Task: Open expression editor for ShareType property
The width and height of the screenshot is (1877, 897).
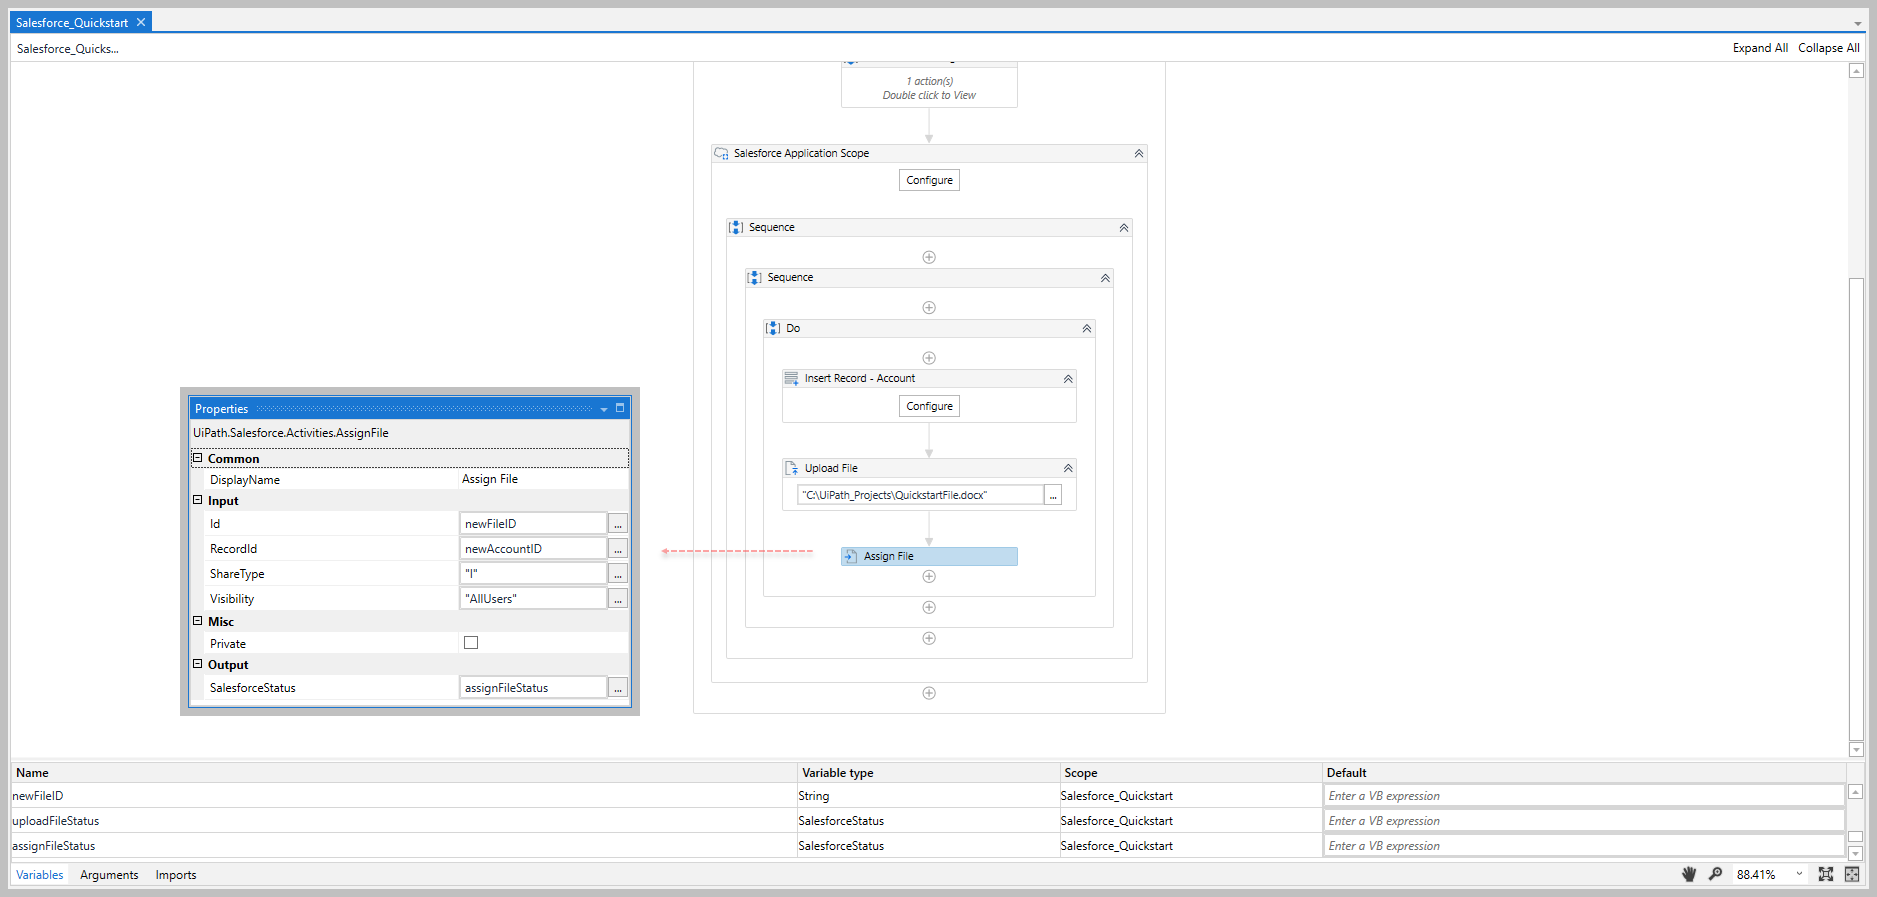Action: (x=618, y=574)
